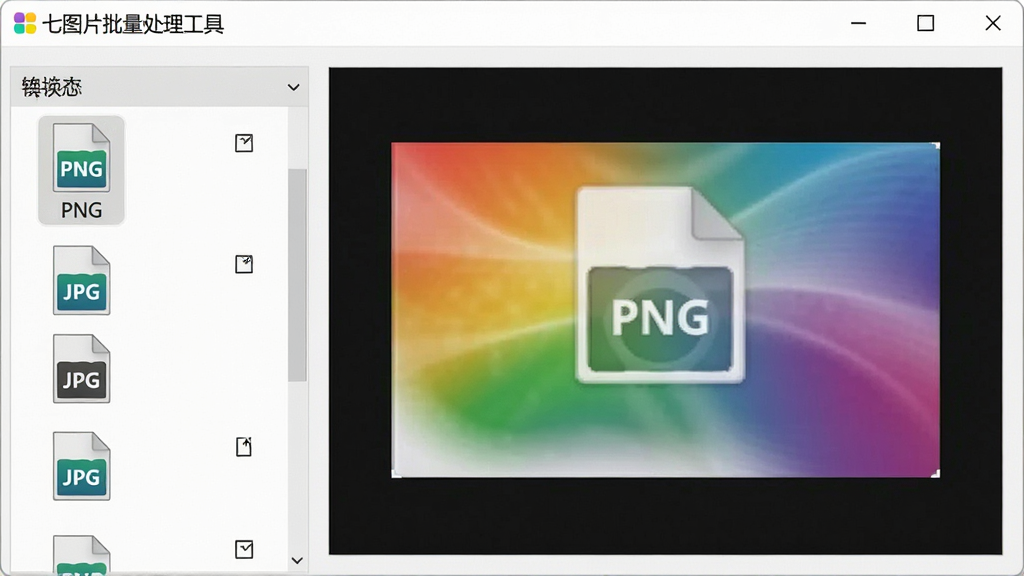
Task: Click the chevron arrow of the top dropdown
Action: [x=294, y=87]
